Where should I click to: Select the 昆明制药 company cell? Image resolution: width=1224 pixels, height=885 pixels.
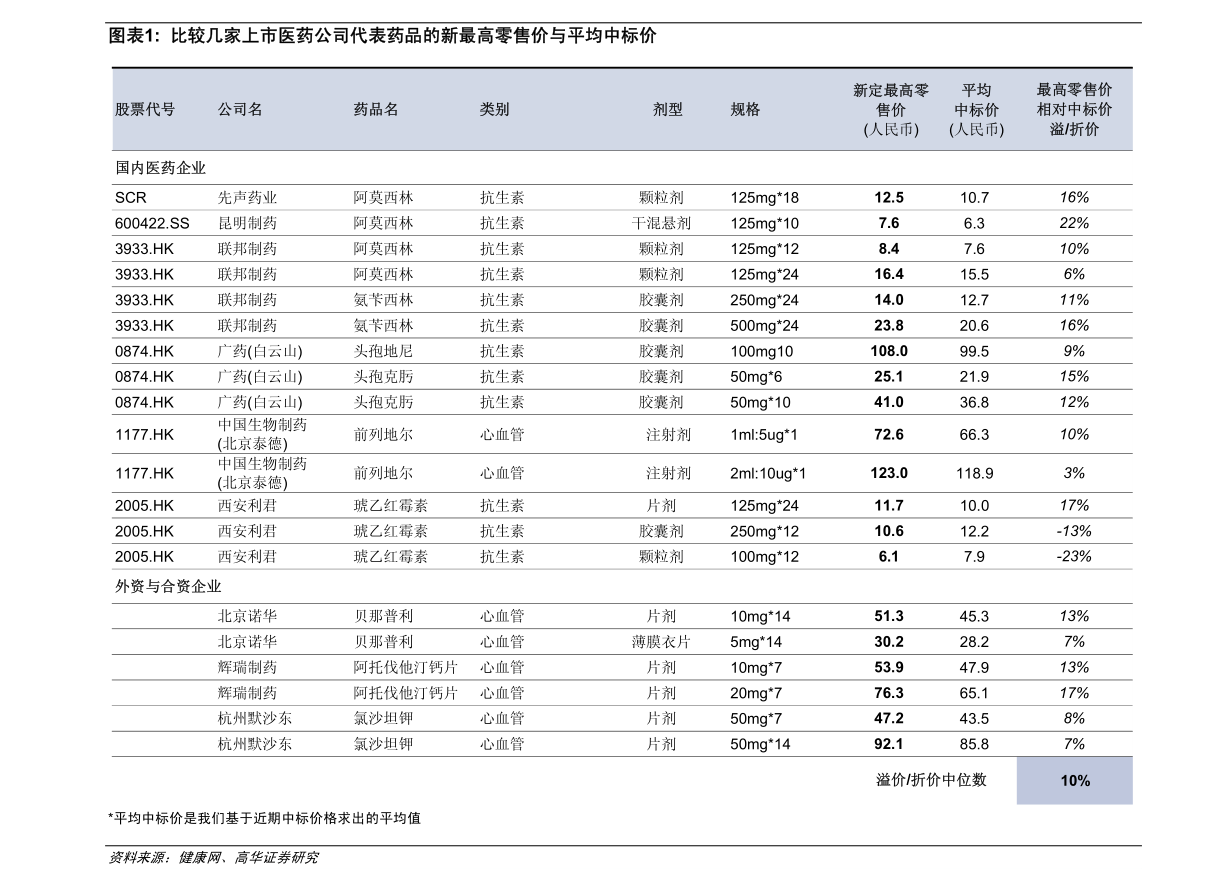pos(248,224)
